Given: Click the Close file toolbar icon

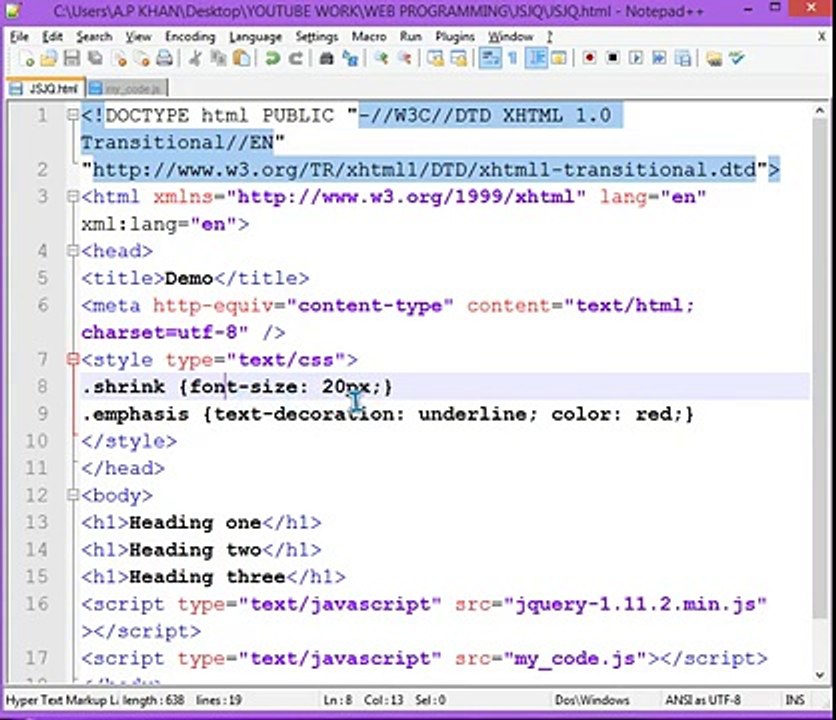Looking at the screenshot, I should click(120, 58).
